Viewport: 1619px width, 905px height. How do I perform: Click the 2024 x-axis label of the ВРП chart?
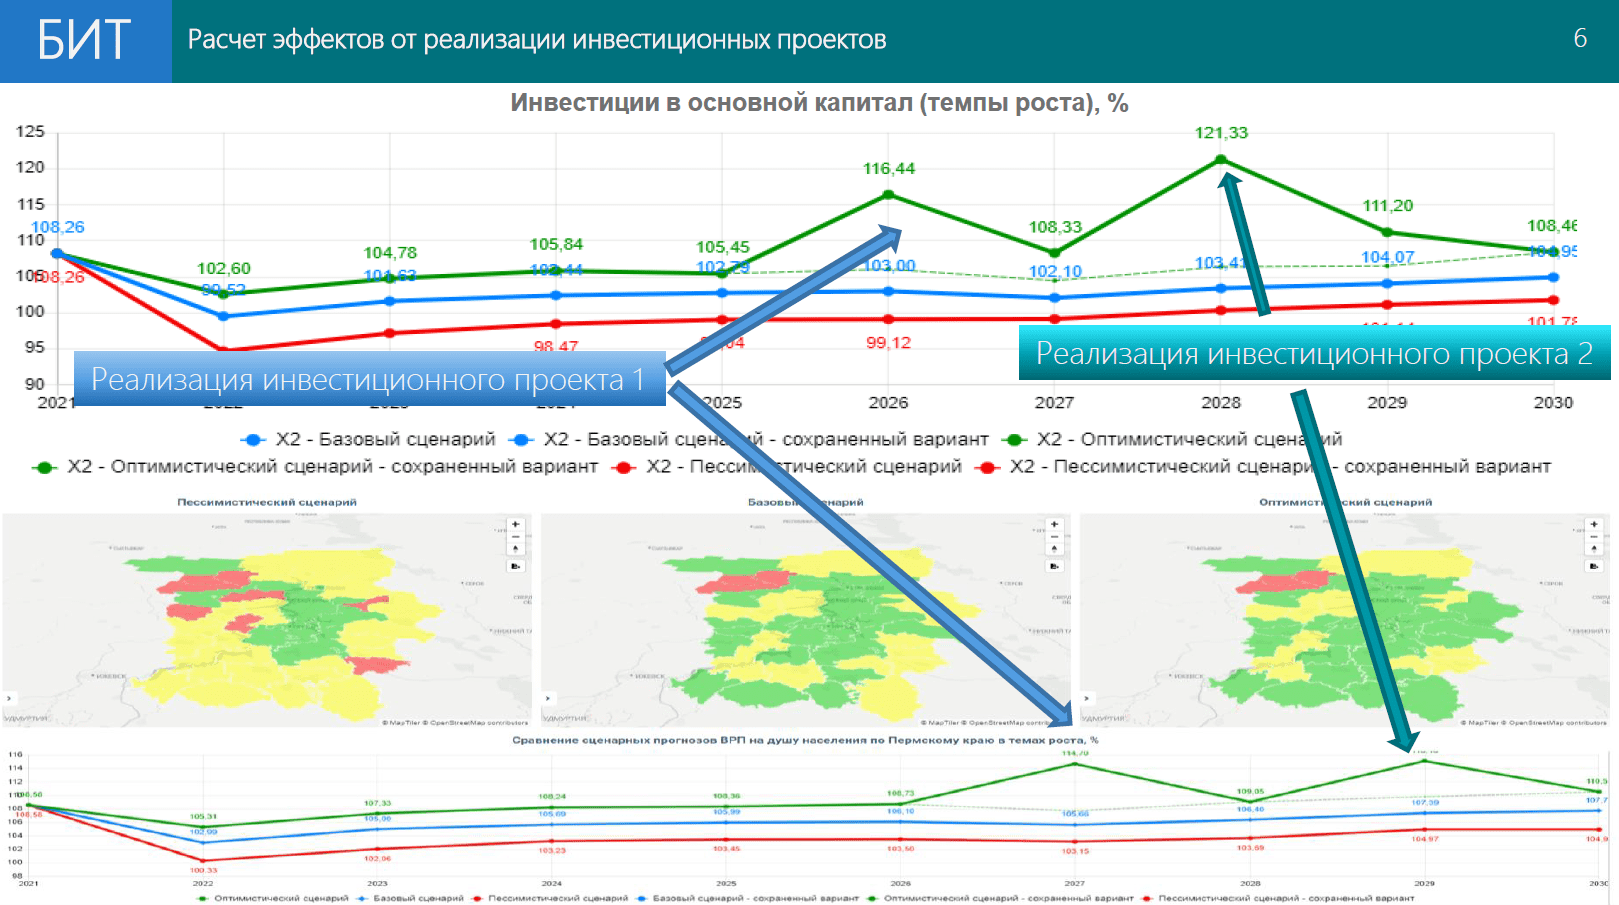click(551, 884)
